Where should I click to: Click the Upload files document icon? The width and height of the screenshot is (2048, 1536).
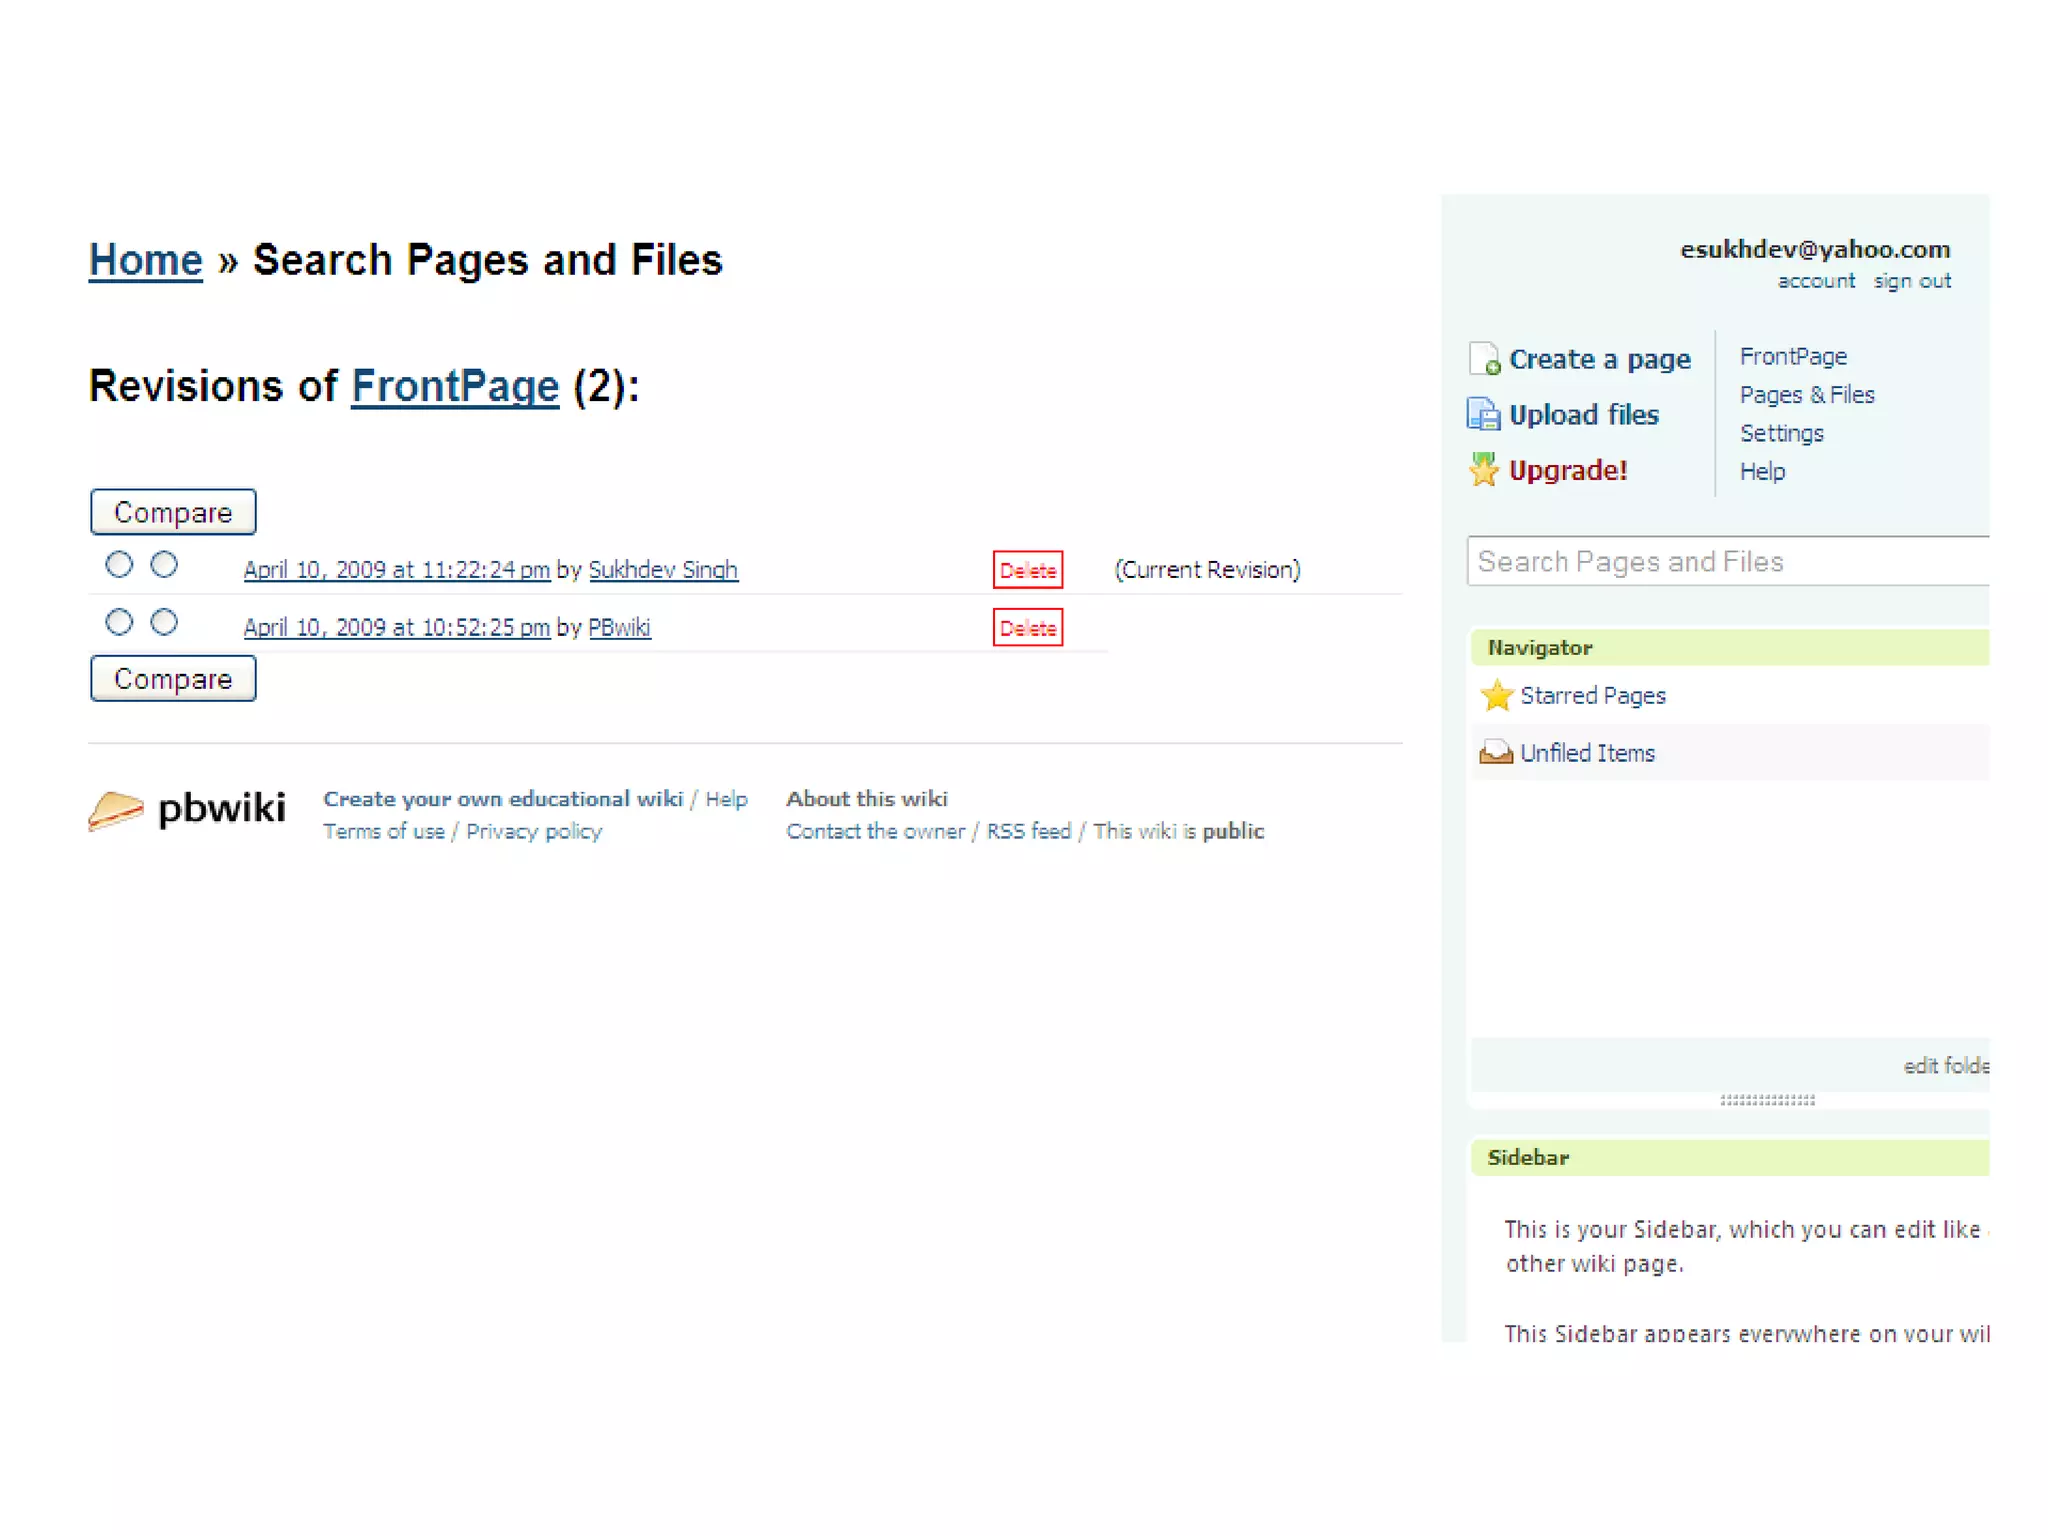1484,414
